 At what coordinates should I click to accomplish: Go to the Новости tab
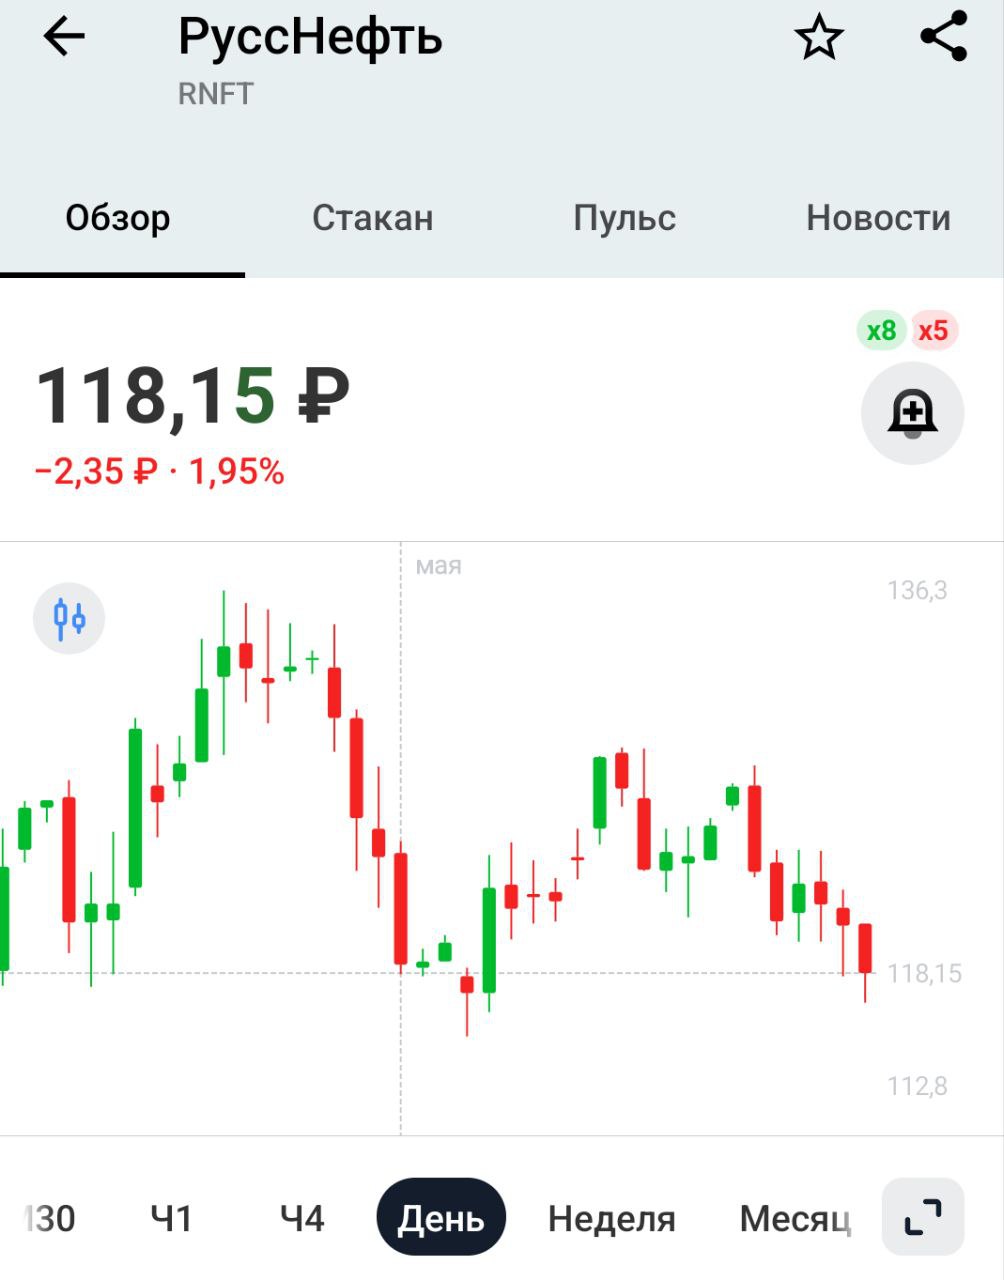click(x=878, y=218)
